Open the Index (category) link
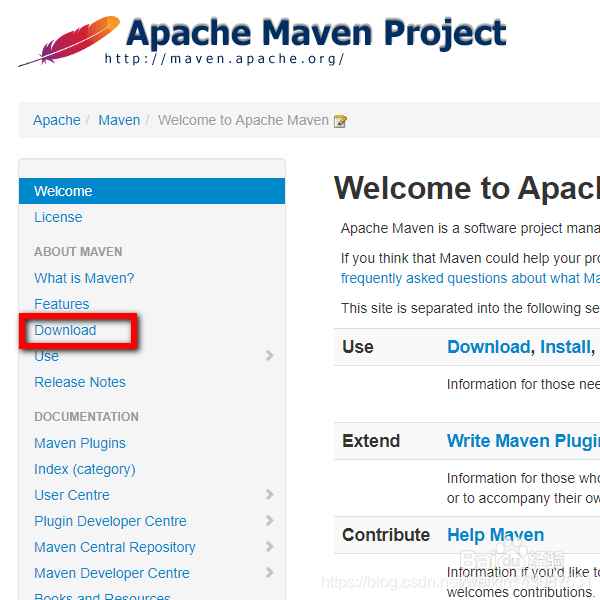Image resolution: width=600 pixels, height=600 pixels. pos(85,469)
